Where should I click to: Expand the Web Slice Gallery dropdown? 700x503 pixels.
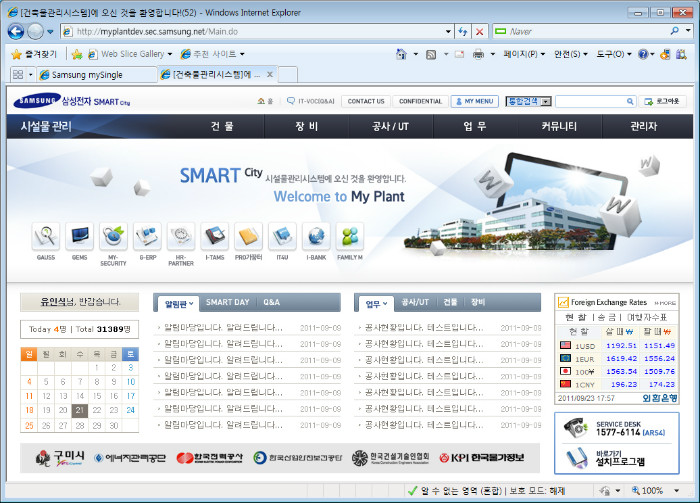170,54
